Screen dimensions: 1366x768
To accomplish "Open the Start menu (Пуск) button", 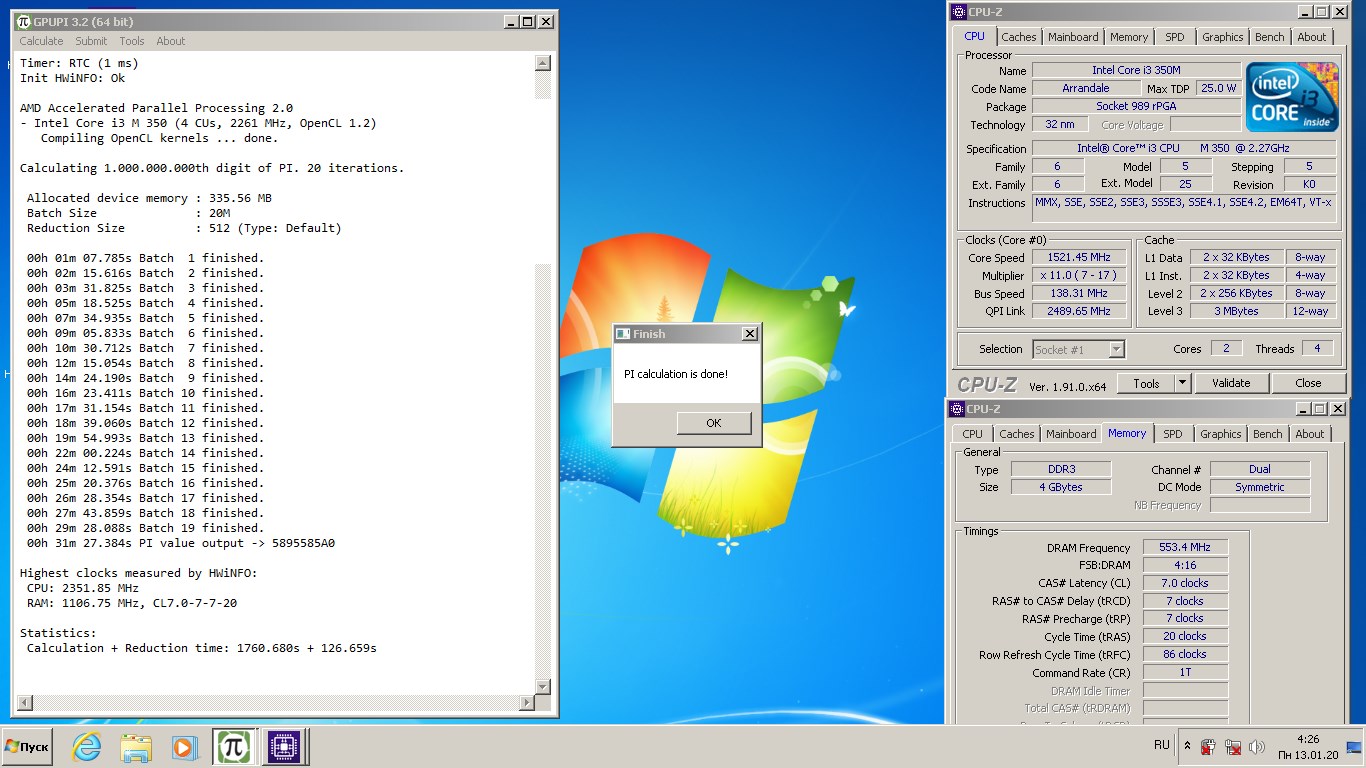I will pos(27,747).
